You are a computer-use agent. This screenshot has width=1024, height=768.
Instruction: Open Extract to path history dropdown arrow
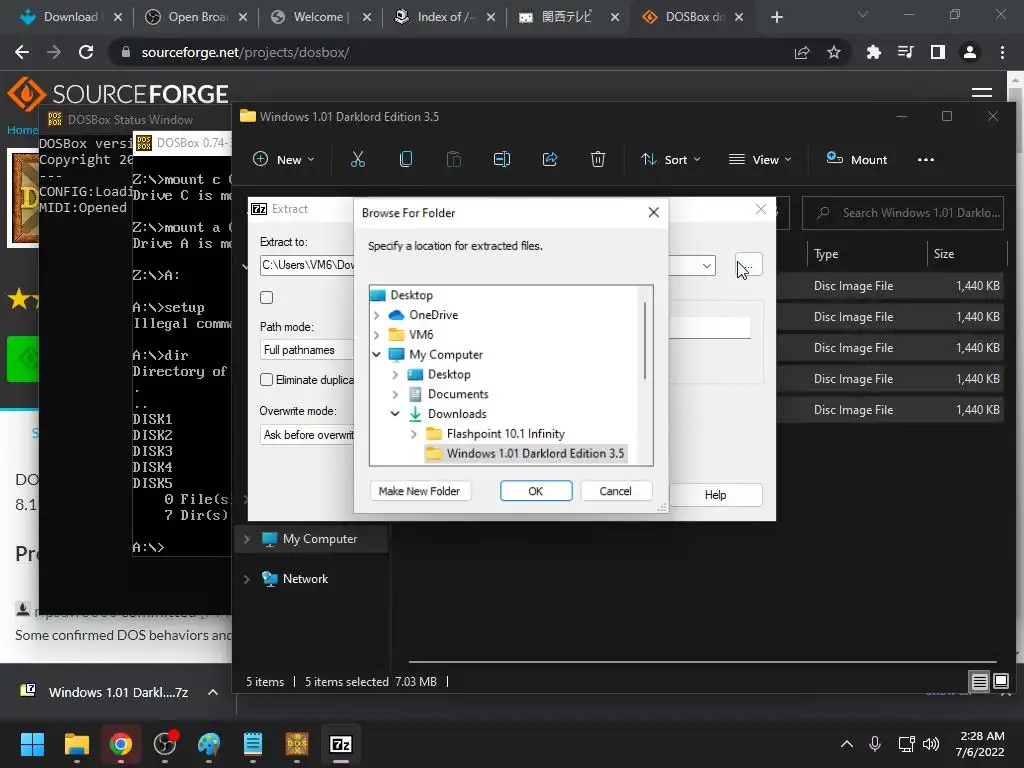(707, 265)
